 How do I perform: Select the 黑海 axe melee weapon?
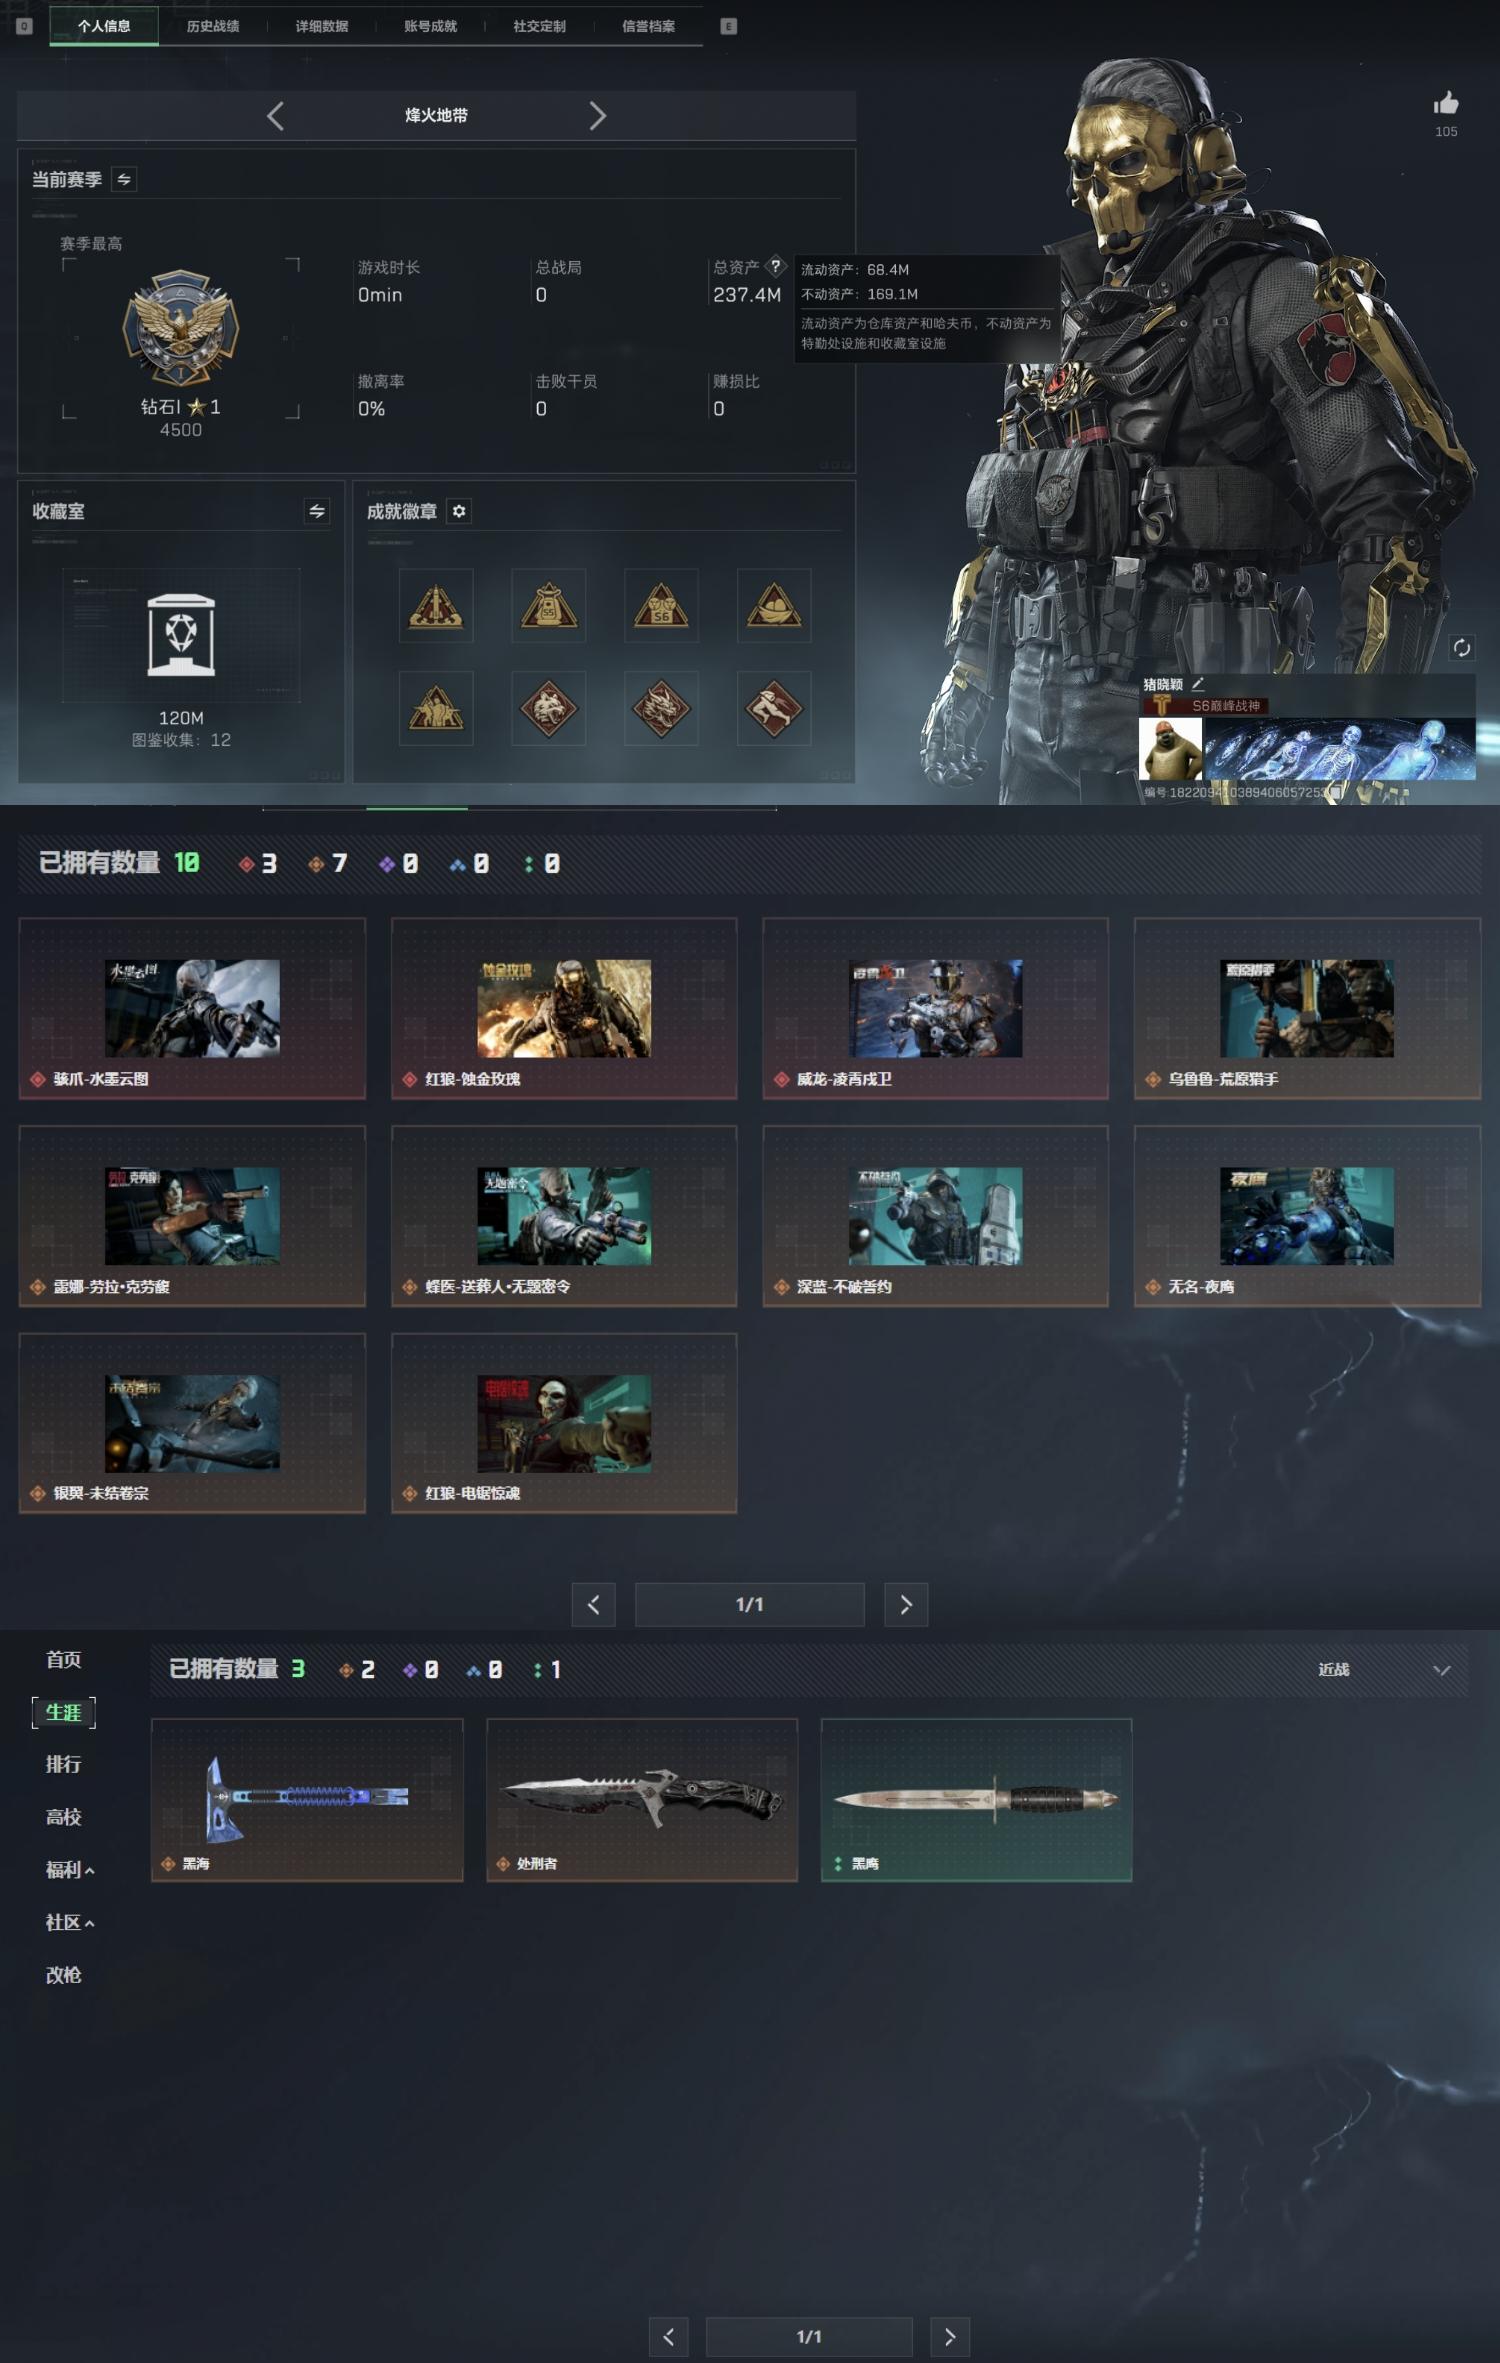(307, 1800)
